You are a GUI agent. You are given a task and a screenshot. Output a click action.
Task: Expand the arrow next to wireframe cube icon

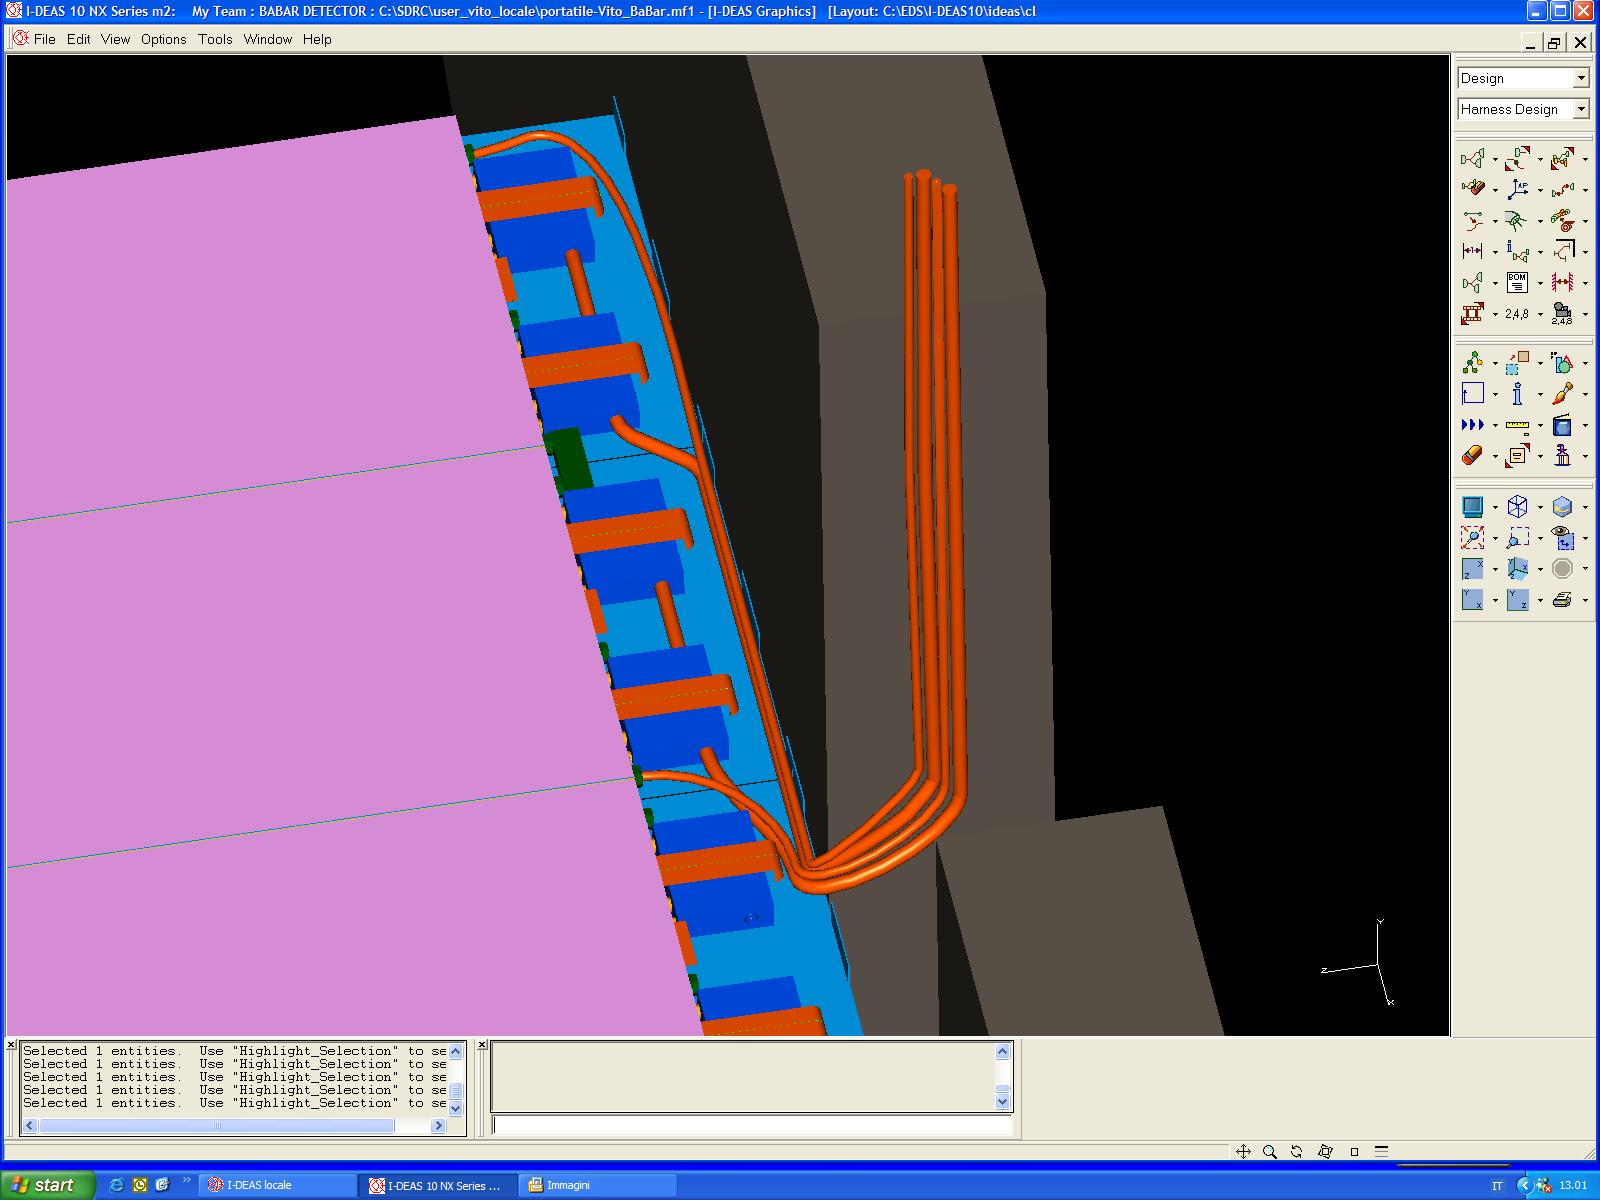(1540, 508)
